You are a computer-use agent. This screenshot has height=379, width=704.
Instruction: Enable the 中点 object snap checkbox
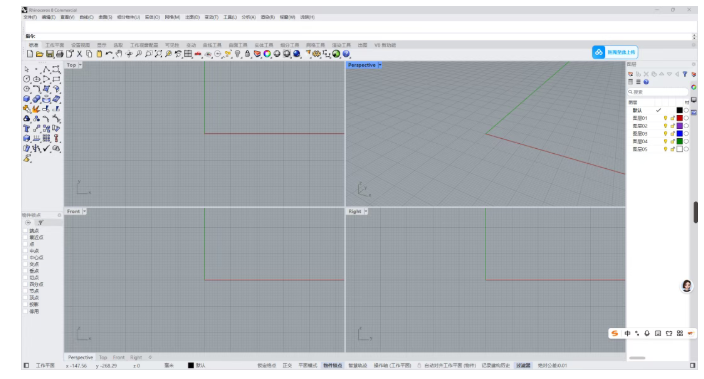[x=26, y=251]
